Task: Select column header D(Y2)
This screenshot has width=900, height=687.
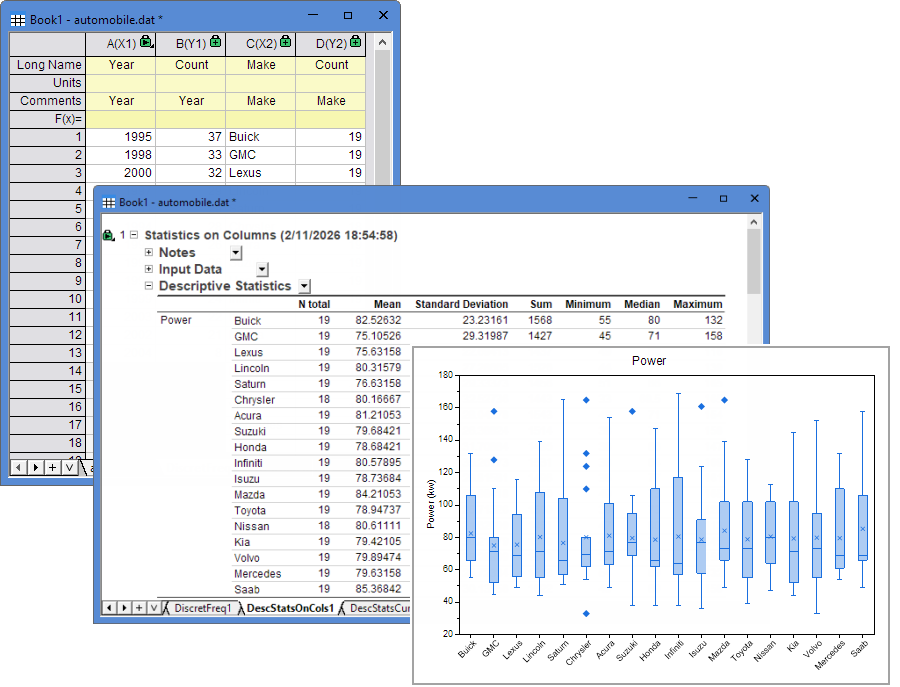Action: tap(331, 44)
